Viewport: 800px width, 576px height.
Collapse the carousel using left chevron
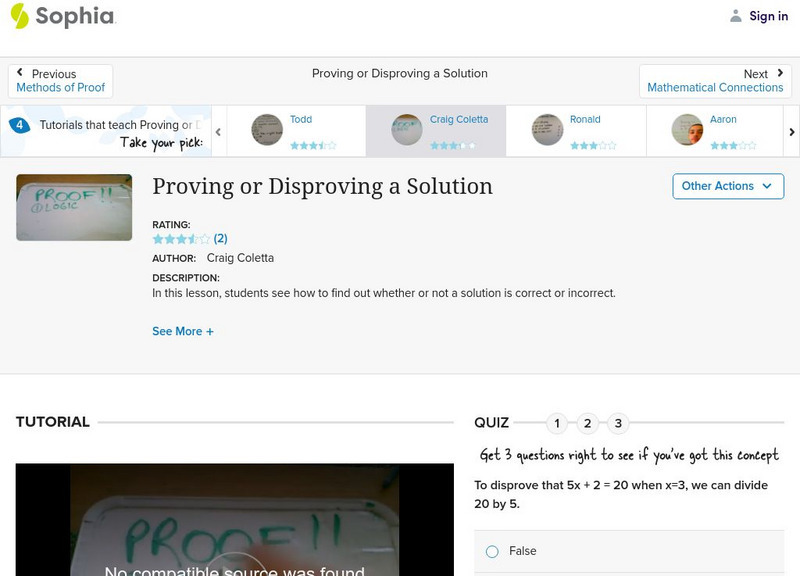click(x=218, y=130)
